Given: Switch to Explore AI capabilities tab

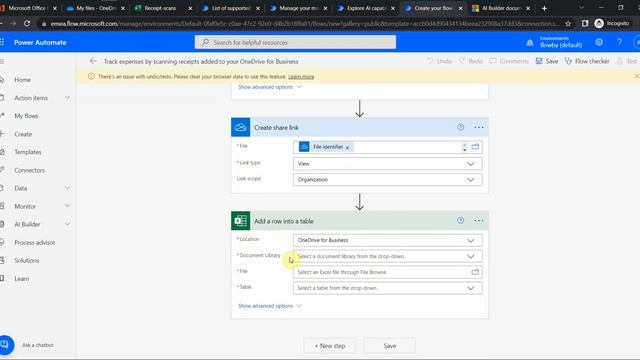Looking at the screenshot, I should (365, 8).
